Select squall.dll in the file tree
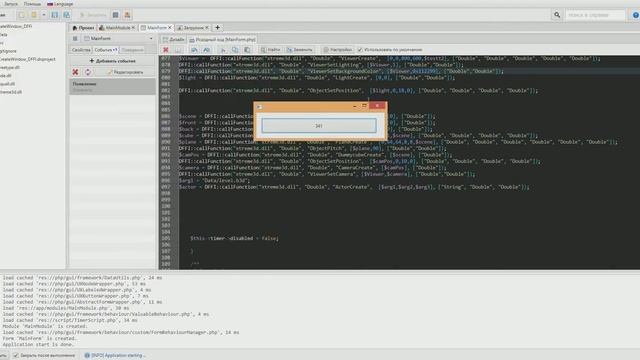640x360 pixels. 7,84
